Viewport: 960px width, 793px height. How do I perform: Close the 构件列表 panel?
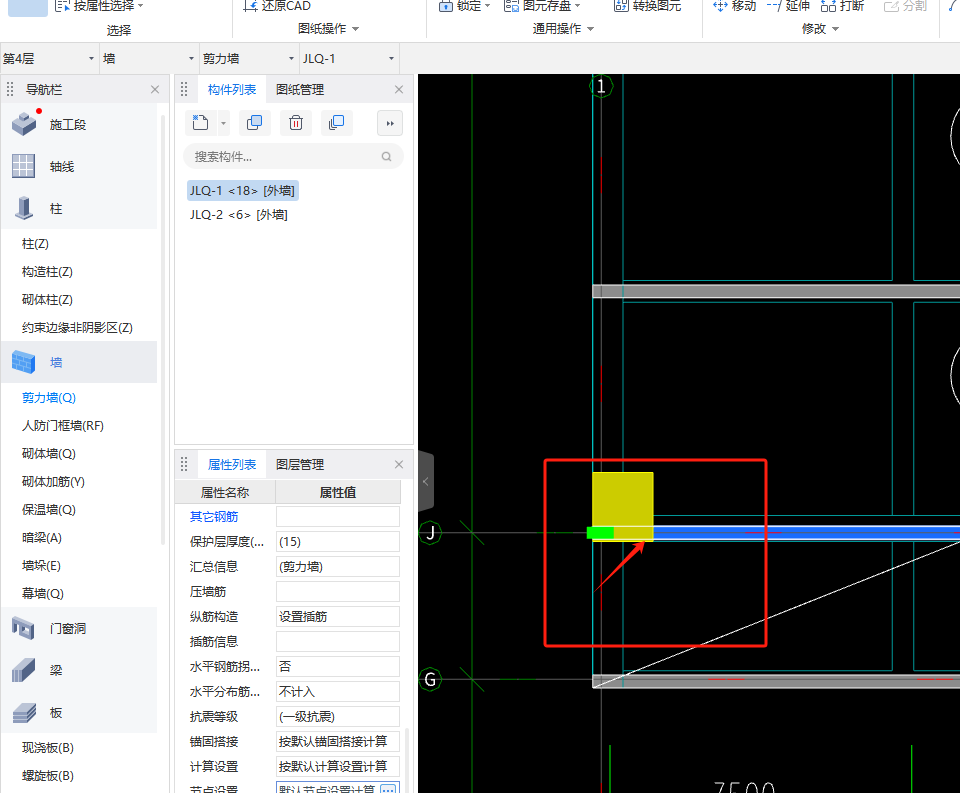coord(399,89)
